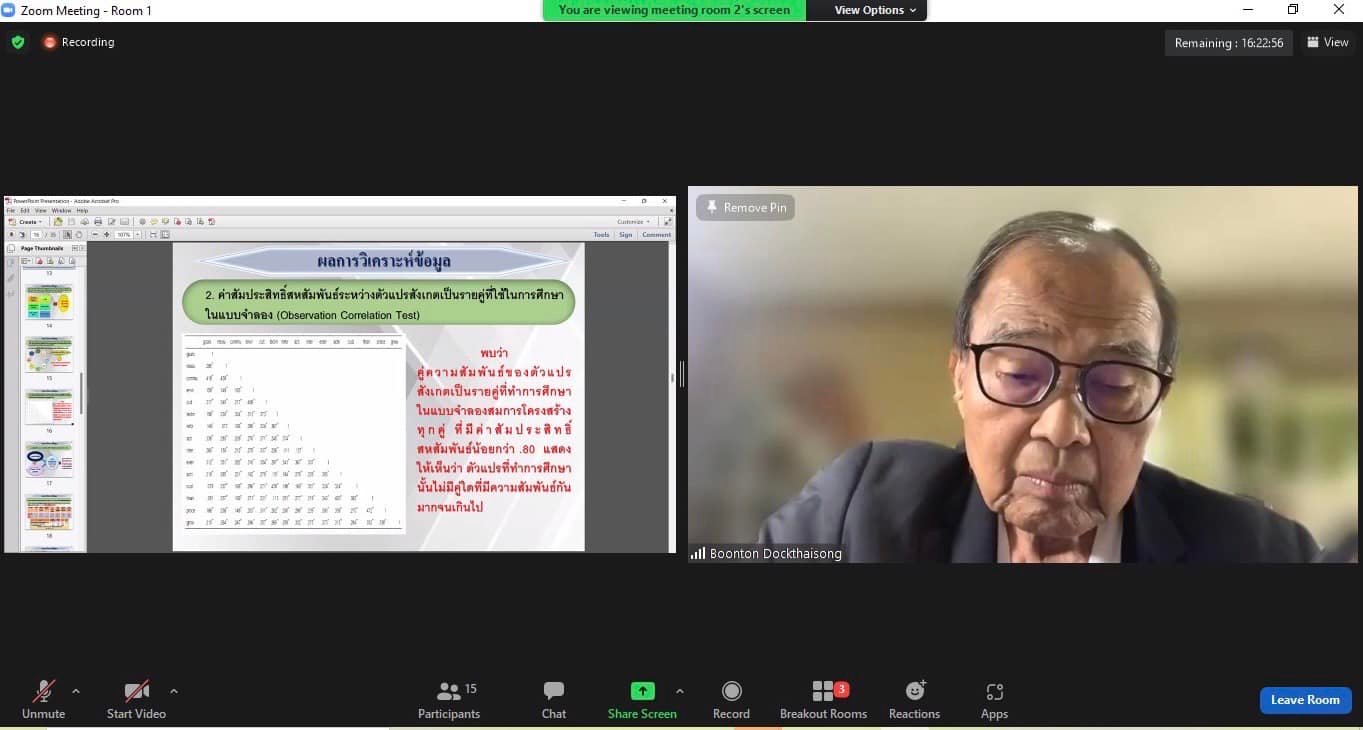The image size is (1363, 730).
Task: Open the Apps panel
Action: tap(994, 700)
